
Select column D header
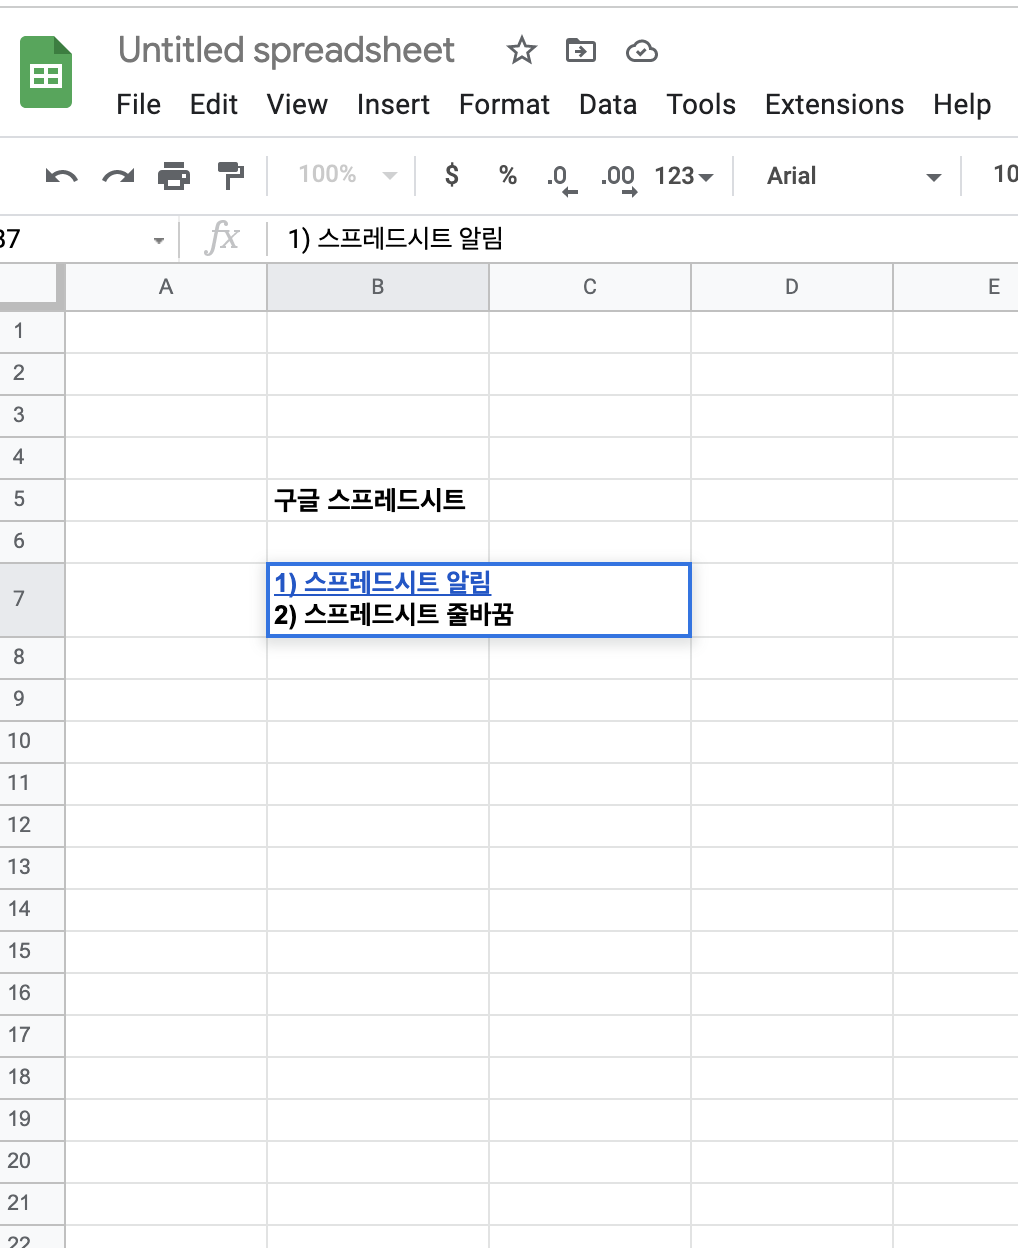coord(792,287)
